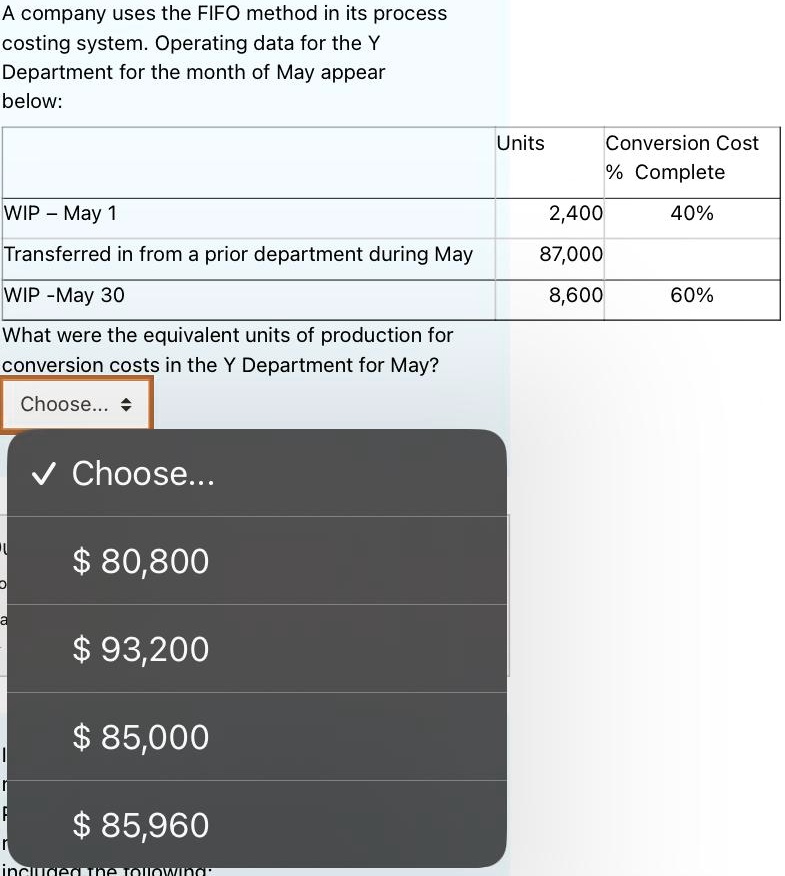This screenshot has width=785, height=876.
Task: Click the 60% complete cell
Action: click(x=692, y=295)
